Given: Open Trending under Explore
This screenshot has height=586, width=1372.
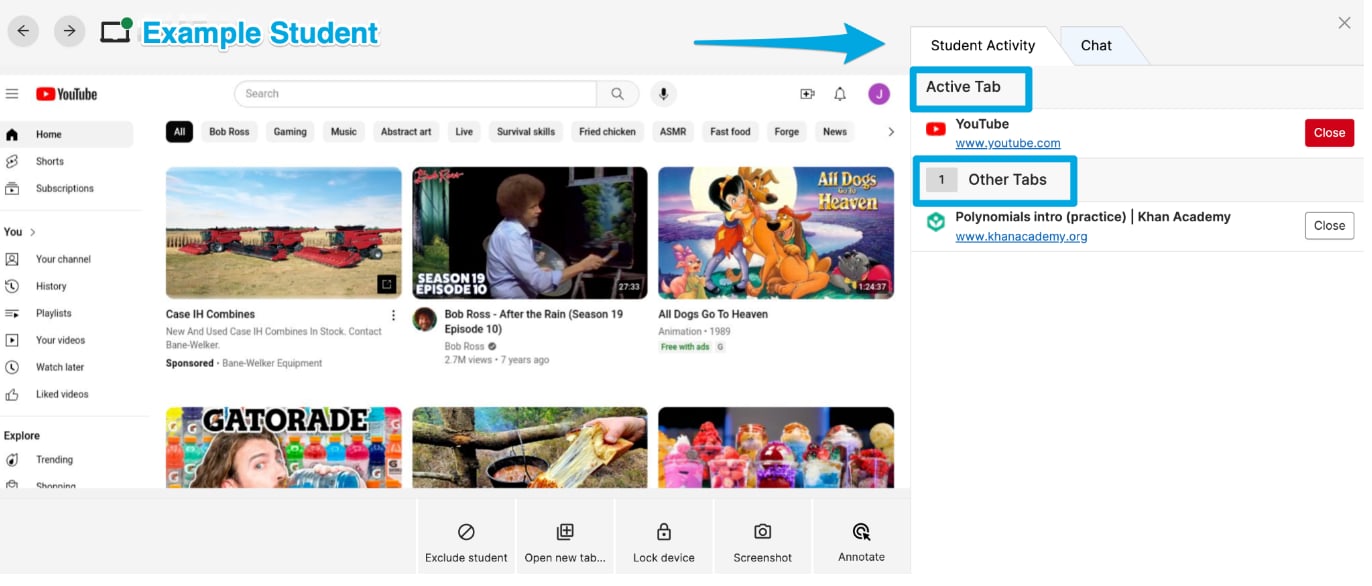Looking at the screenshot, I should coord(67,460).
